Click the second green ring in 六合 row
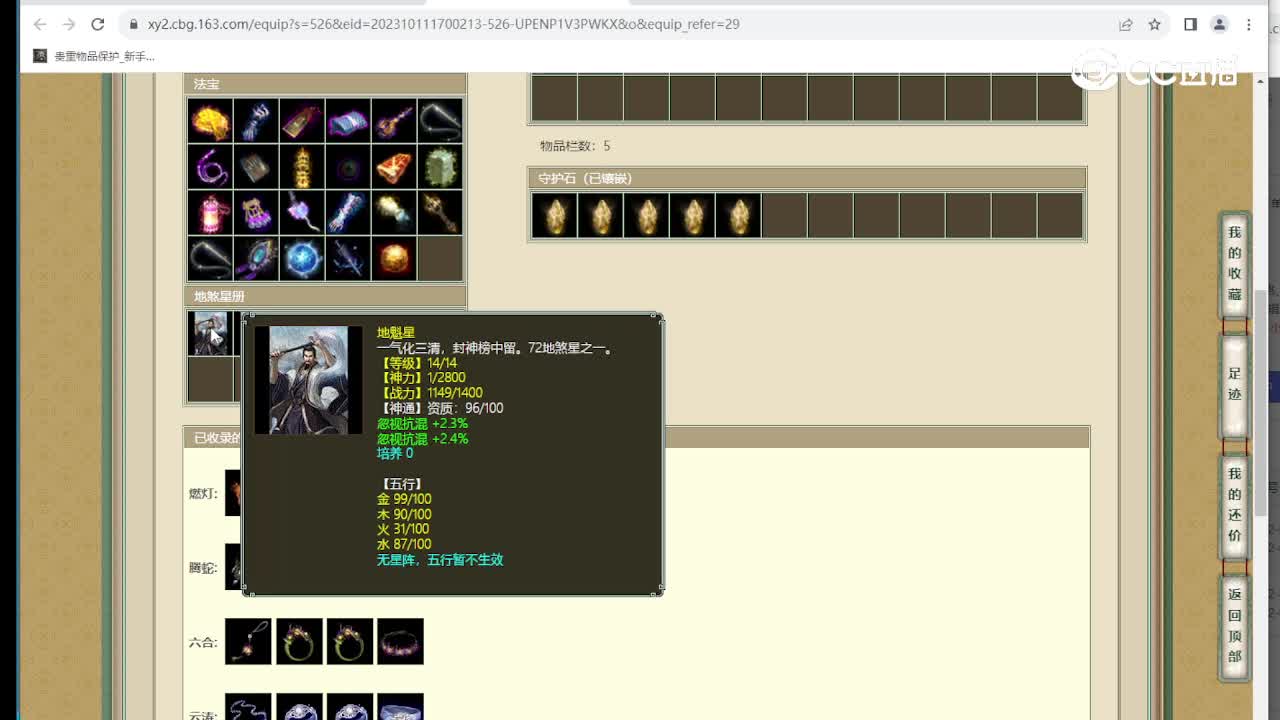The width and height of the screenshot is (1280, 720). [350, 641]
